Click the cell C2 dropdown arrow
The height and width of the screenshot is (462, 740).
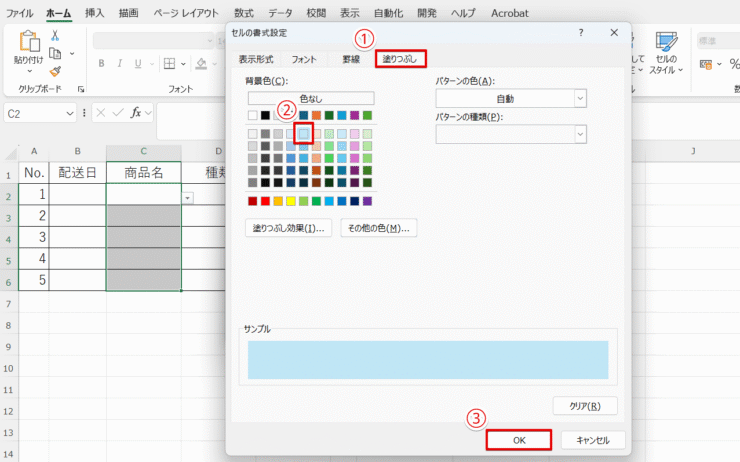(187, 198)
